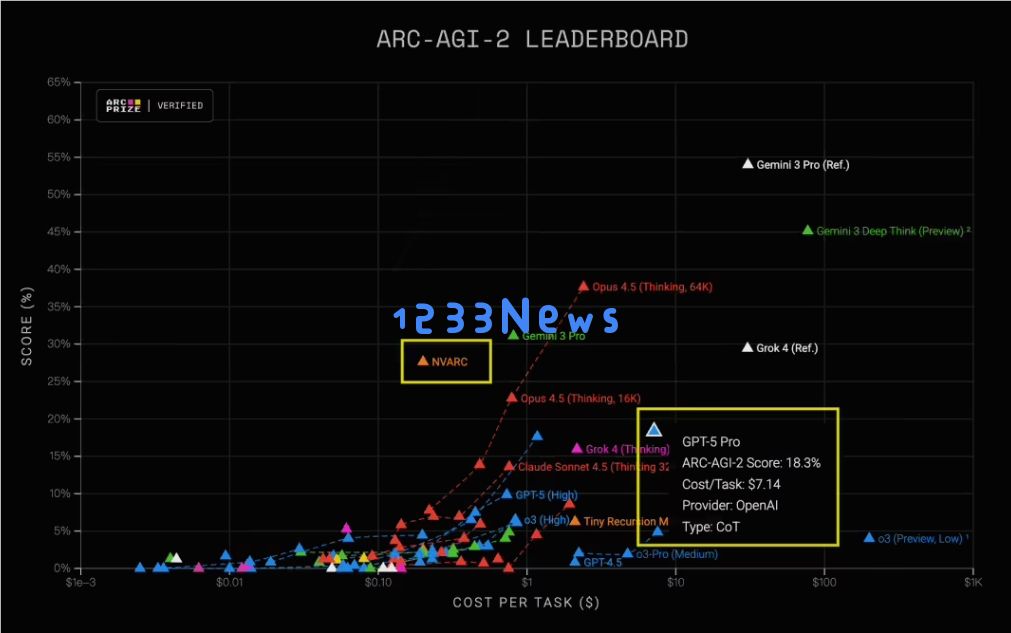Click the Claude Sonnet 4.5 red triangle marker
Screen dimensions: 1011x633
[509, 466]
